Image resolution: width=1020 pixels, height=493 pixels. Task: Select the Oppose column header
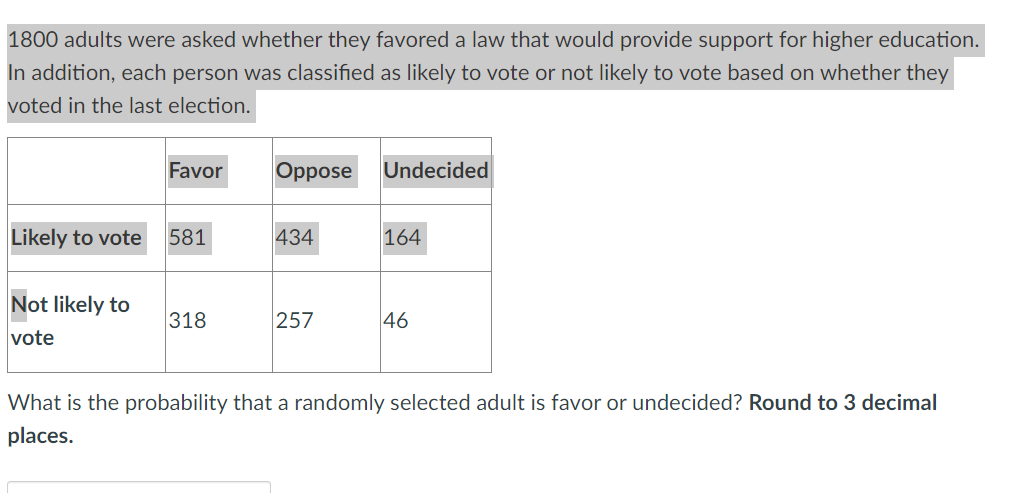point(314,171)
